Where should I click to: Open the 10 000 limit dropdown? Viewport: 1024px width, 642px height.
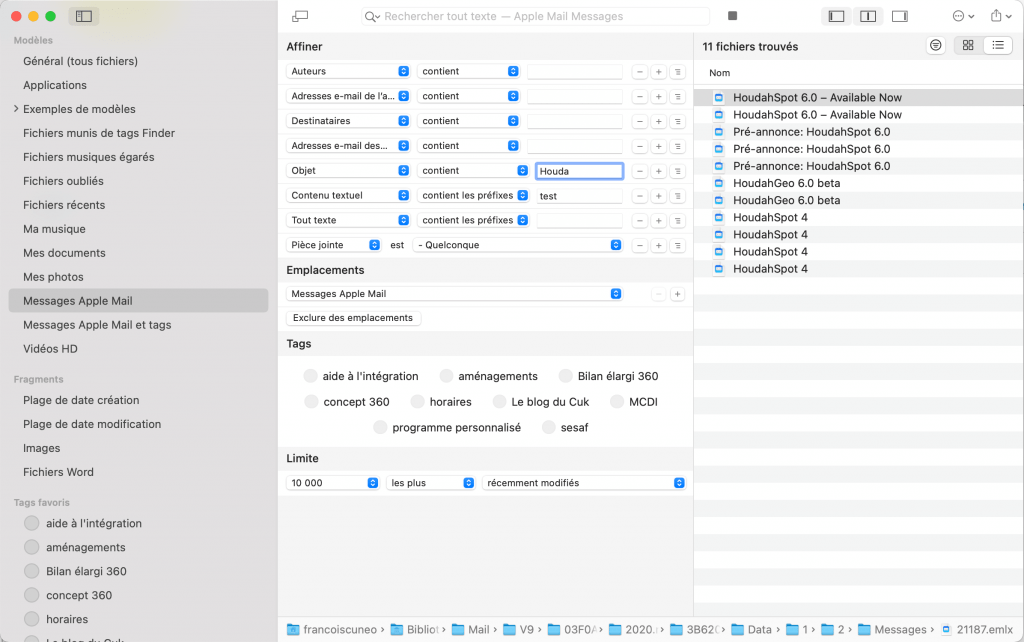332,483
